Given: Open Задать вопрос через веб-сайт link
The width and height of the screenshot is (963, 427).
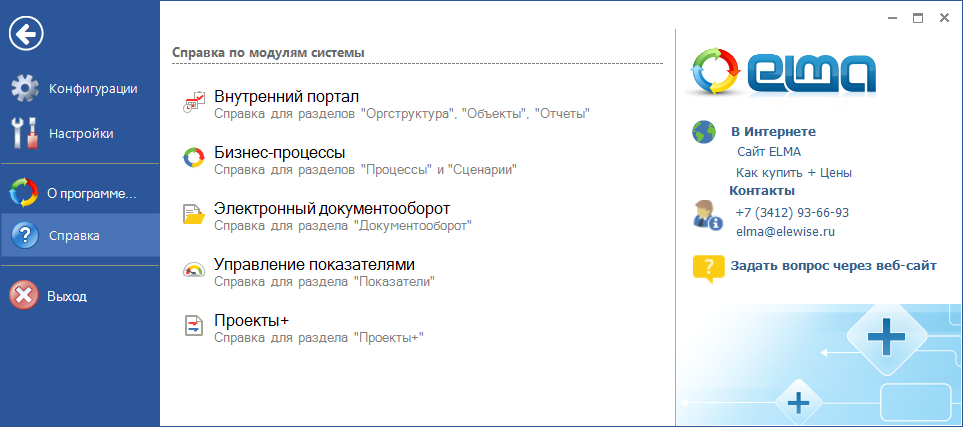Looking at the screenshot, I should point(833,266).
